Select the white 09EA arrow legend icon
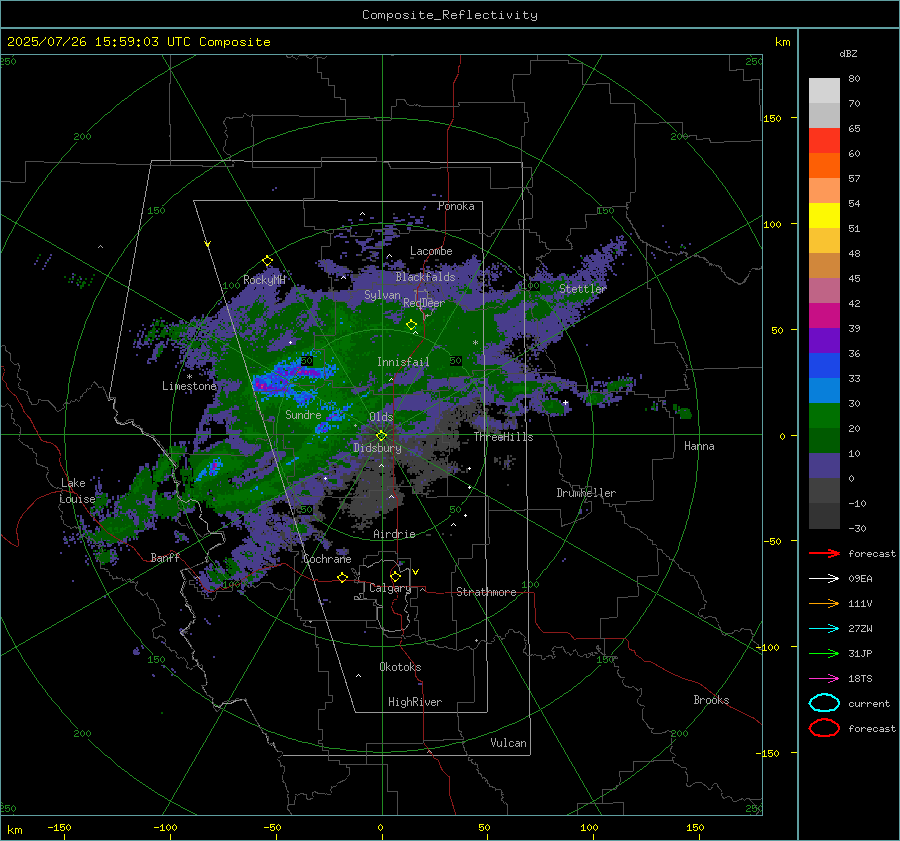900x841 pixels. pos(824,579)
